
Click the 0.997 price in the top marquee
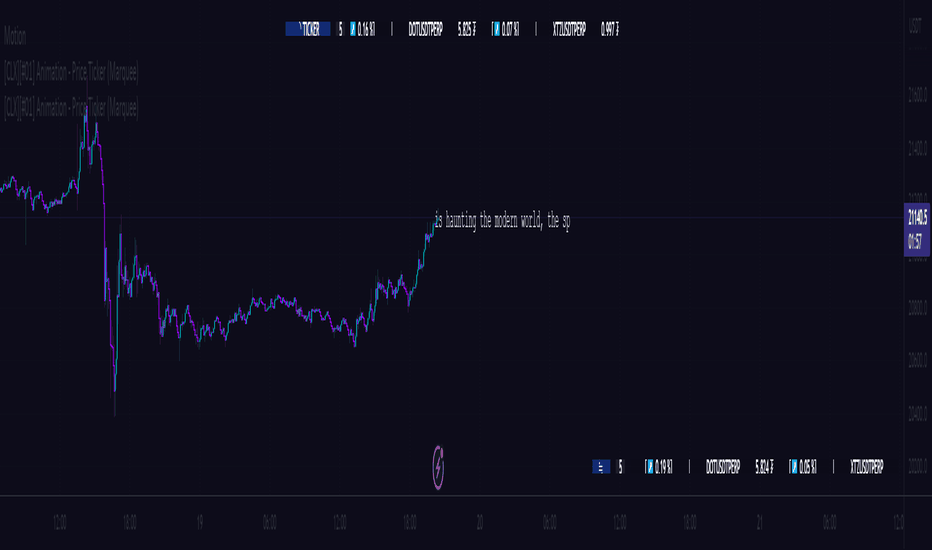(610, 29)
